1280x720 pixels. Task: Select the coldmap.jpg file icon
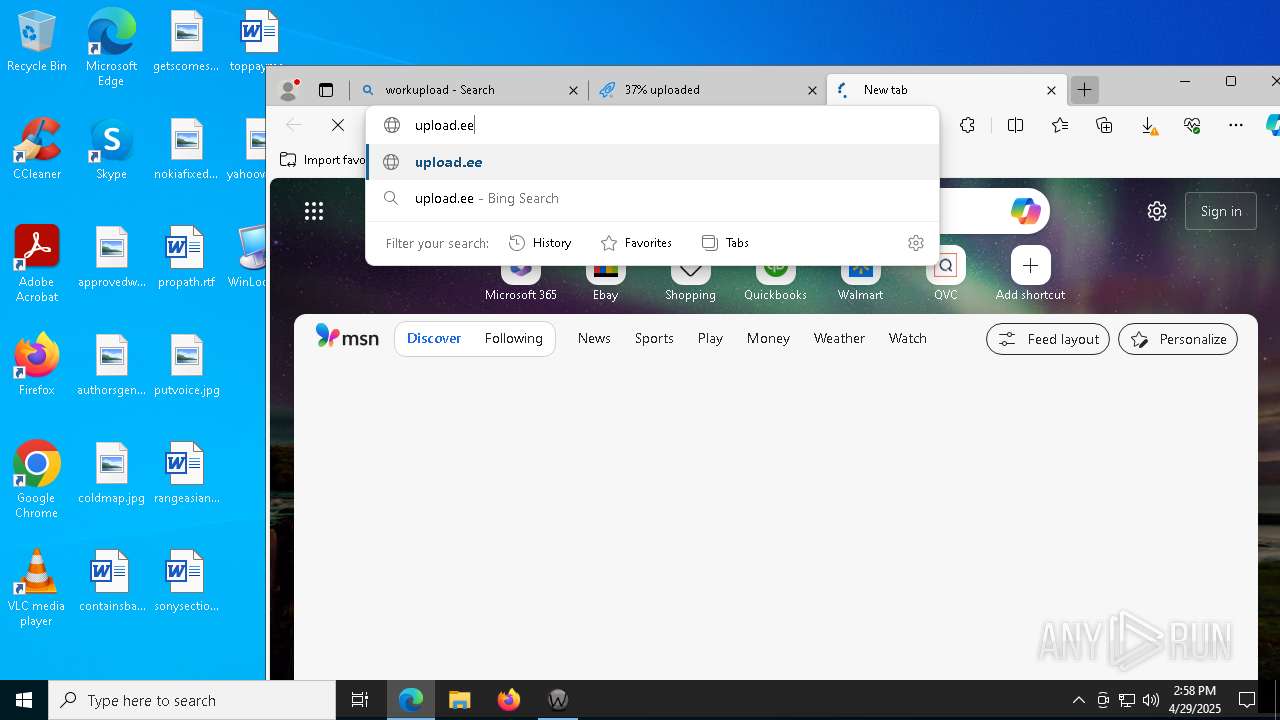point(111,474)
